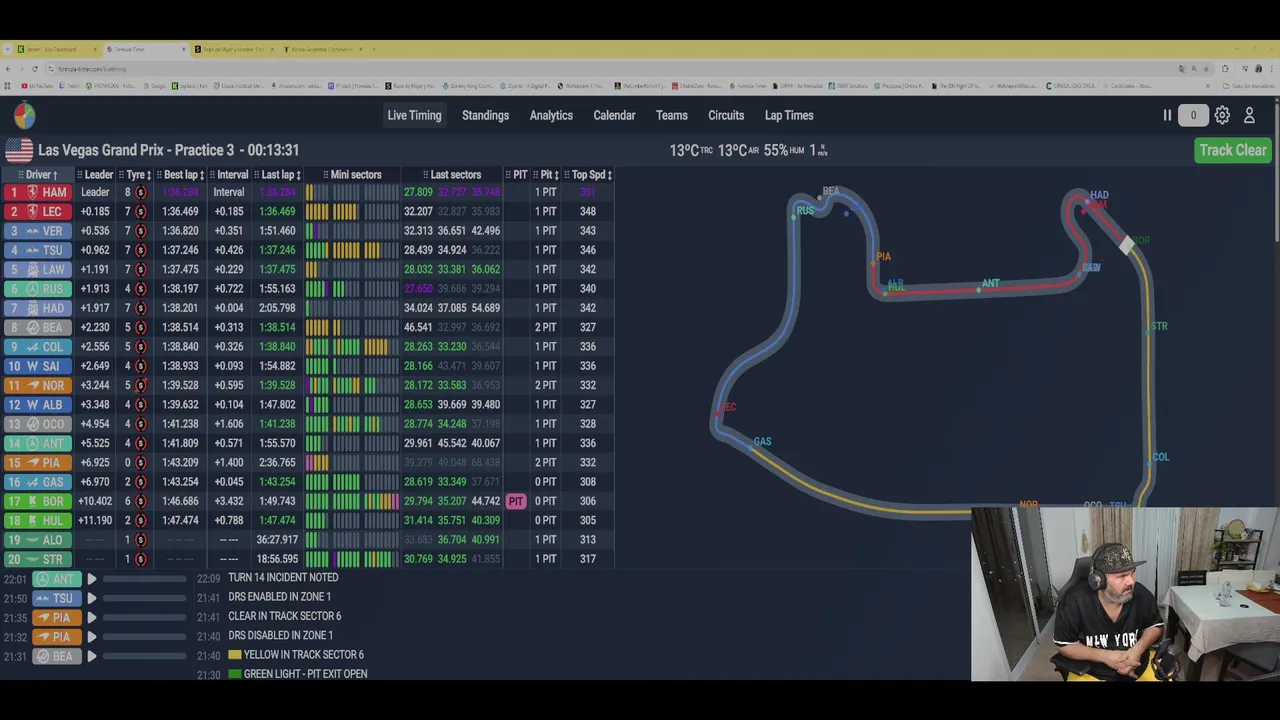Viewport: 1280px width, 720px height.
Task: Open the Lap Times tab
Action: [x=789, y=115]
